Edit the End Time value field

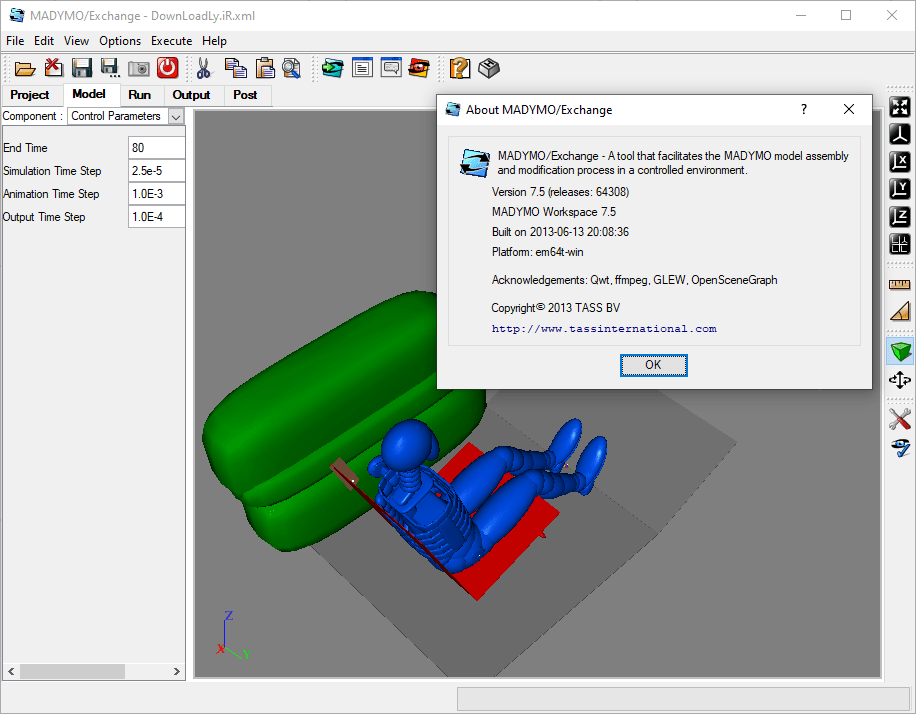[156, 147]
